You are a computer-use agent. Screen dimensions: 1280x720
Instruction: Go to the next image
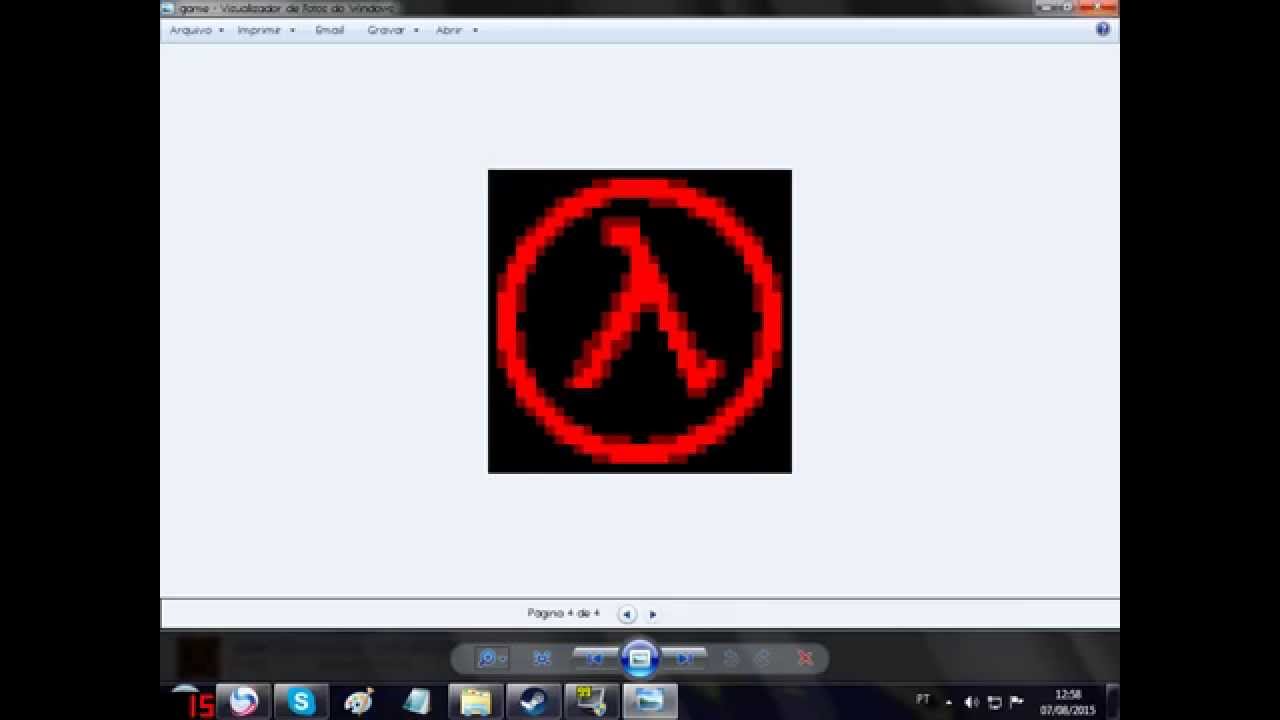coord(685,658)
